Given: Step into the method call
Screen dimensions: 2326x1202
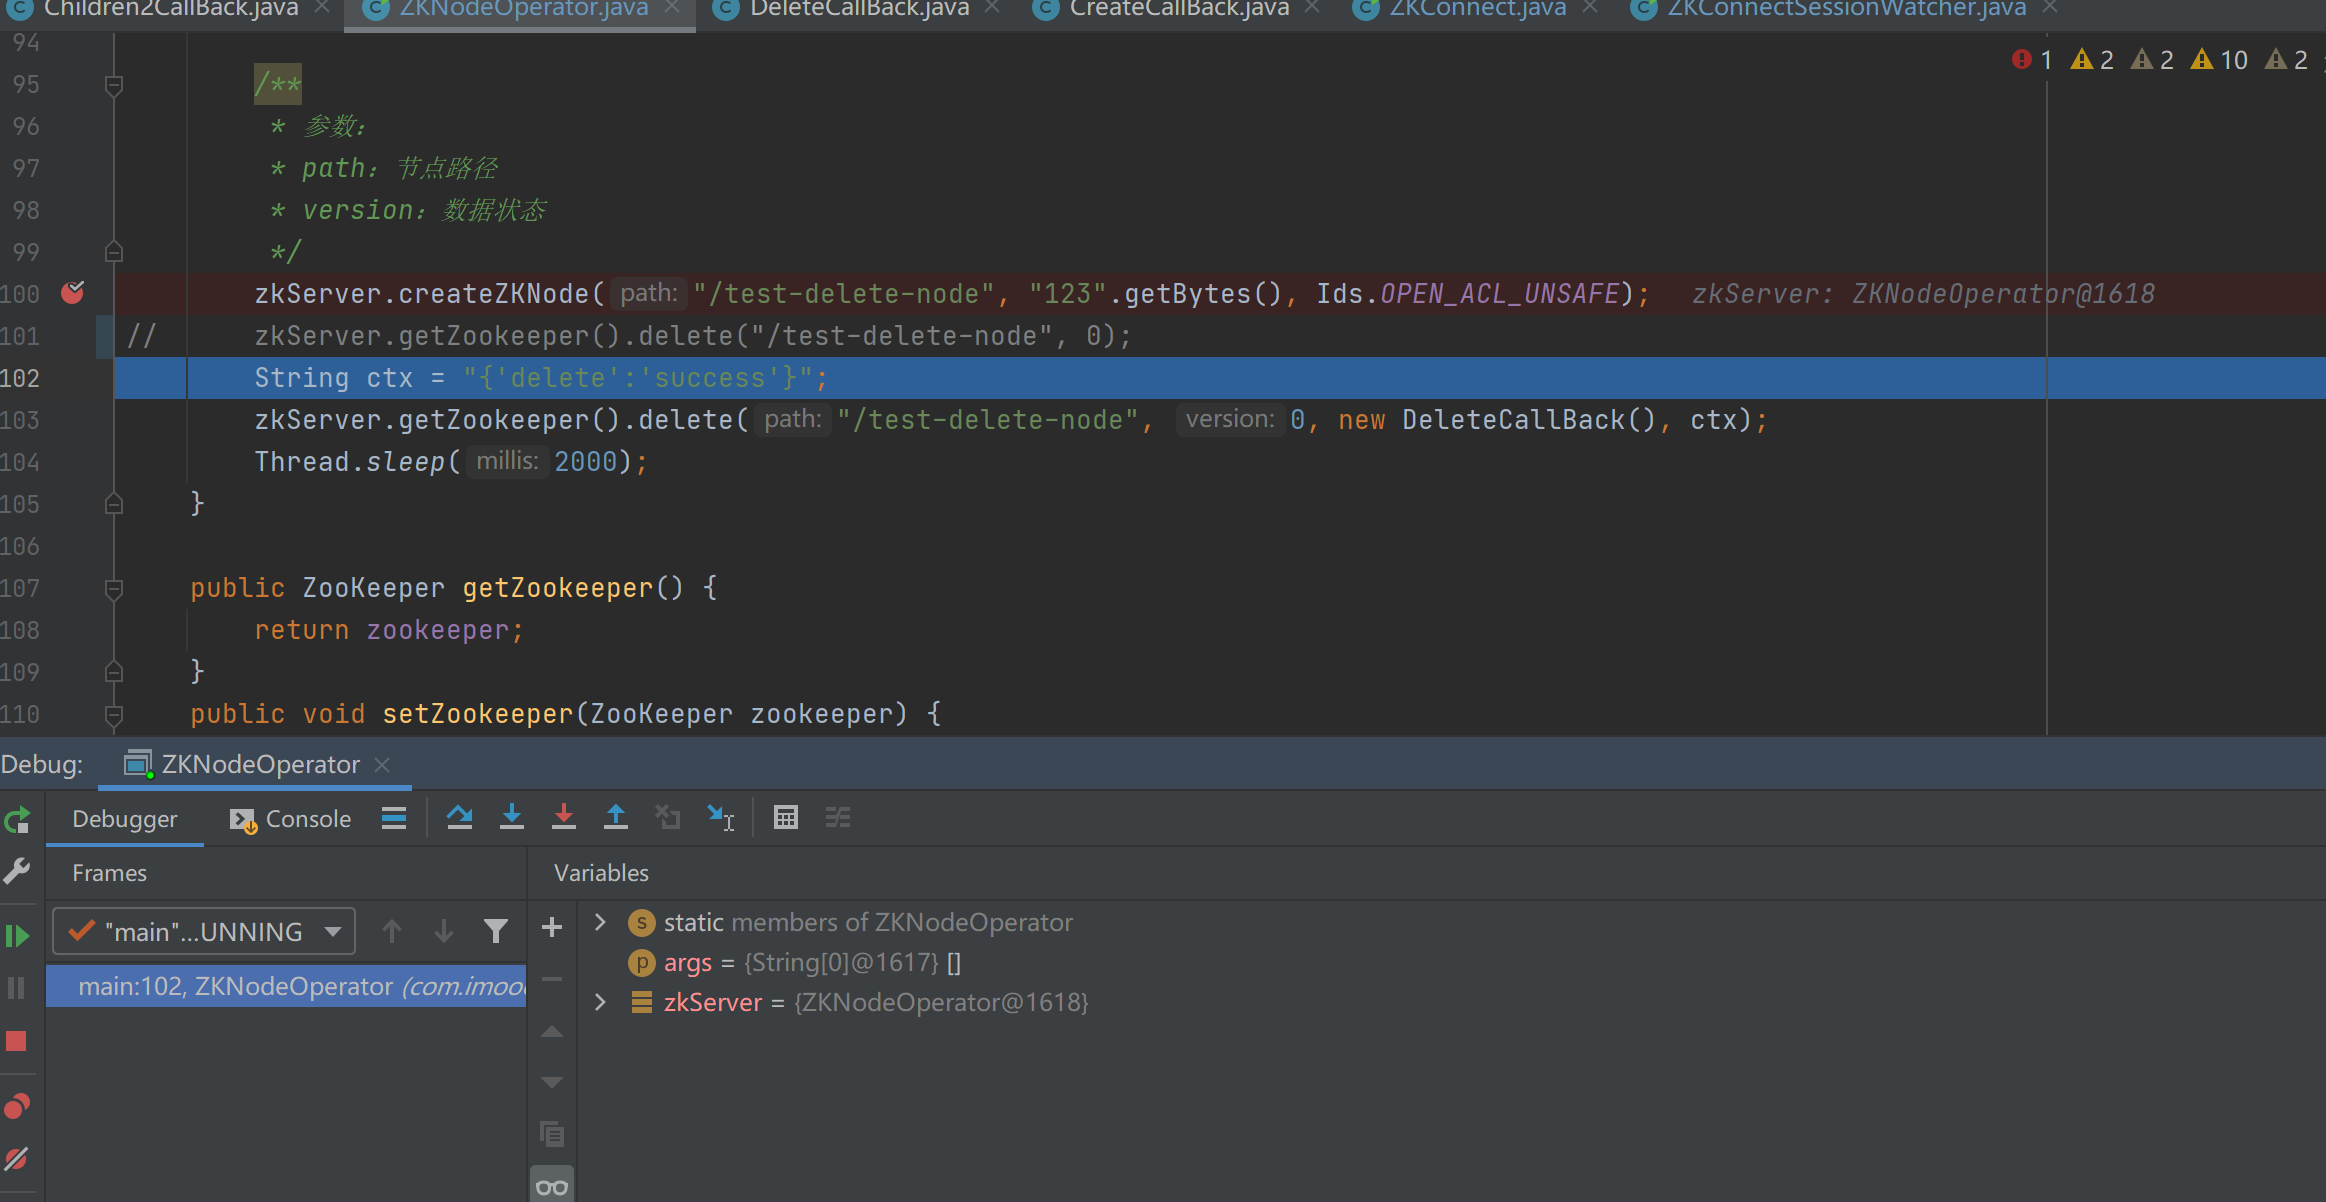Looking at the screenshot, I should (x=512, y=818).
